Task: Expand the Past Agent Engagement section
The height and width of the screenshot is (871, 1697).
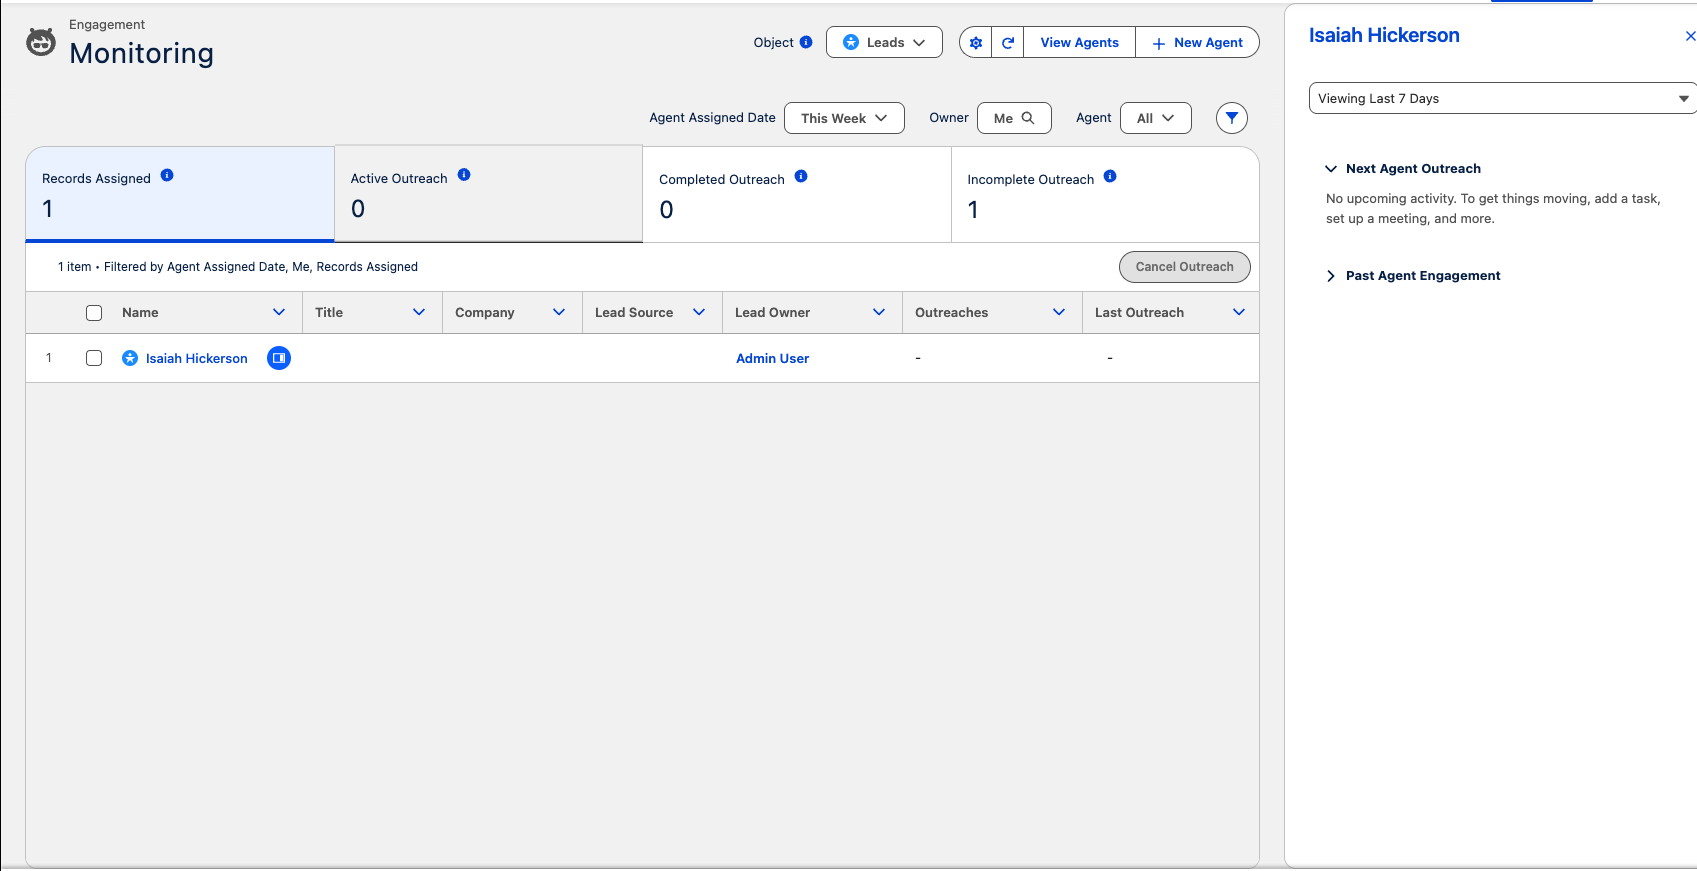Action: tap(1331, 276)
